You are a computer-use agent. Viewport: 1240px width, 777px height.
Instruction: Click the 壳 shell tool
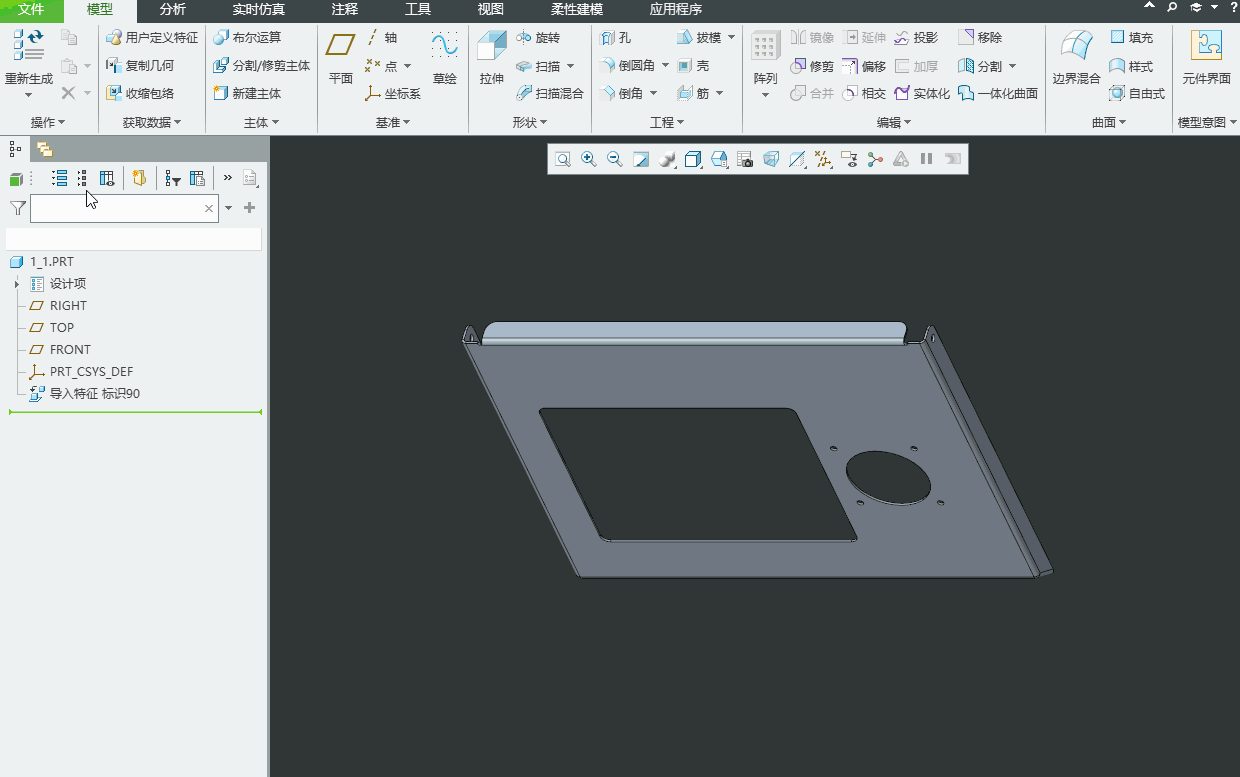pyautogui.click(x=693, y=66)
